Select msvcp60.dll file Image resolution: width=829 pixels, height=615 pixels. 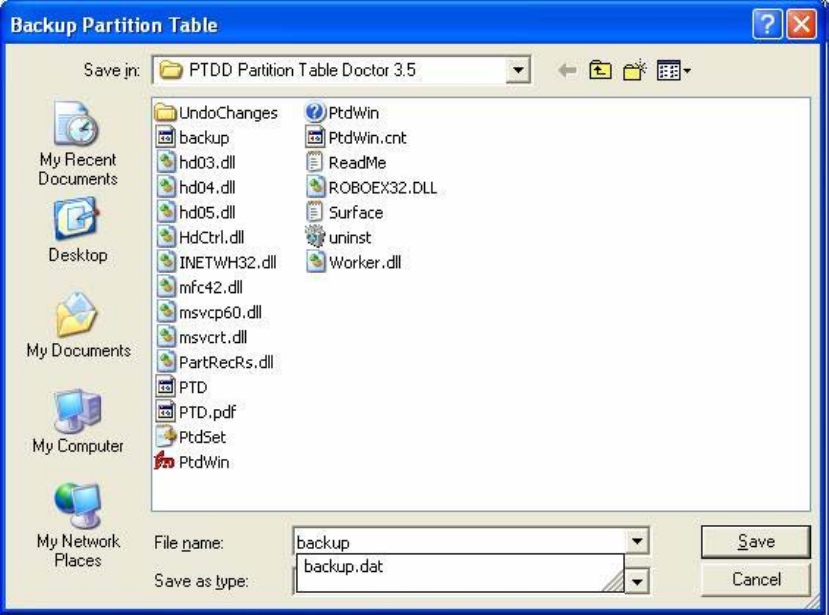[209, 312]
